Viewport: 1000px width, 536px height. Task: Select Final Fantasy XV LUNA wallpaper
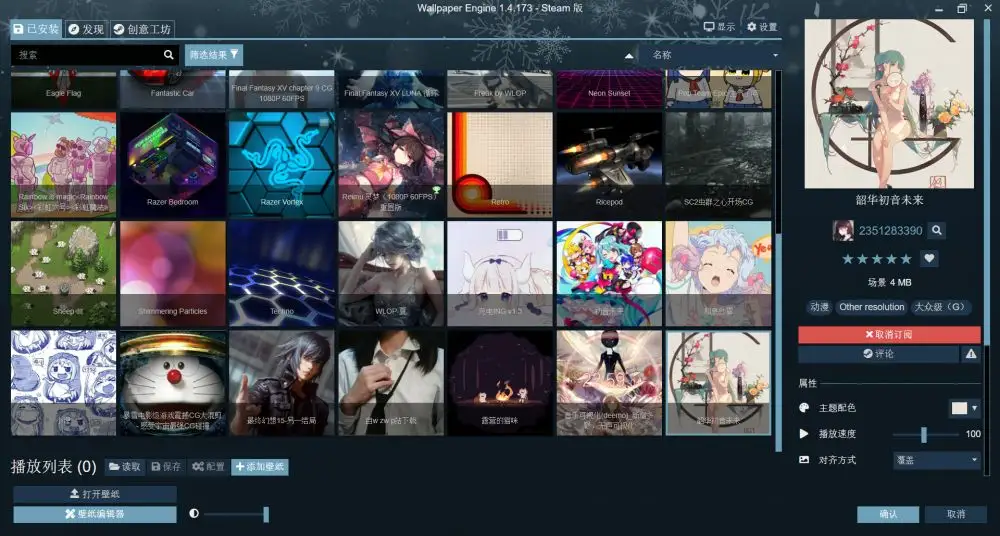[x=391, y=89]
